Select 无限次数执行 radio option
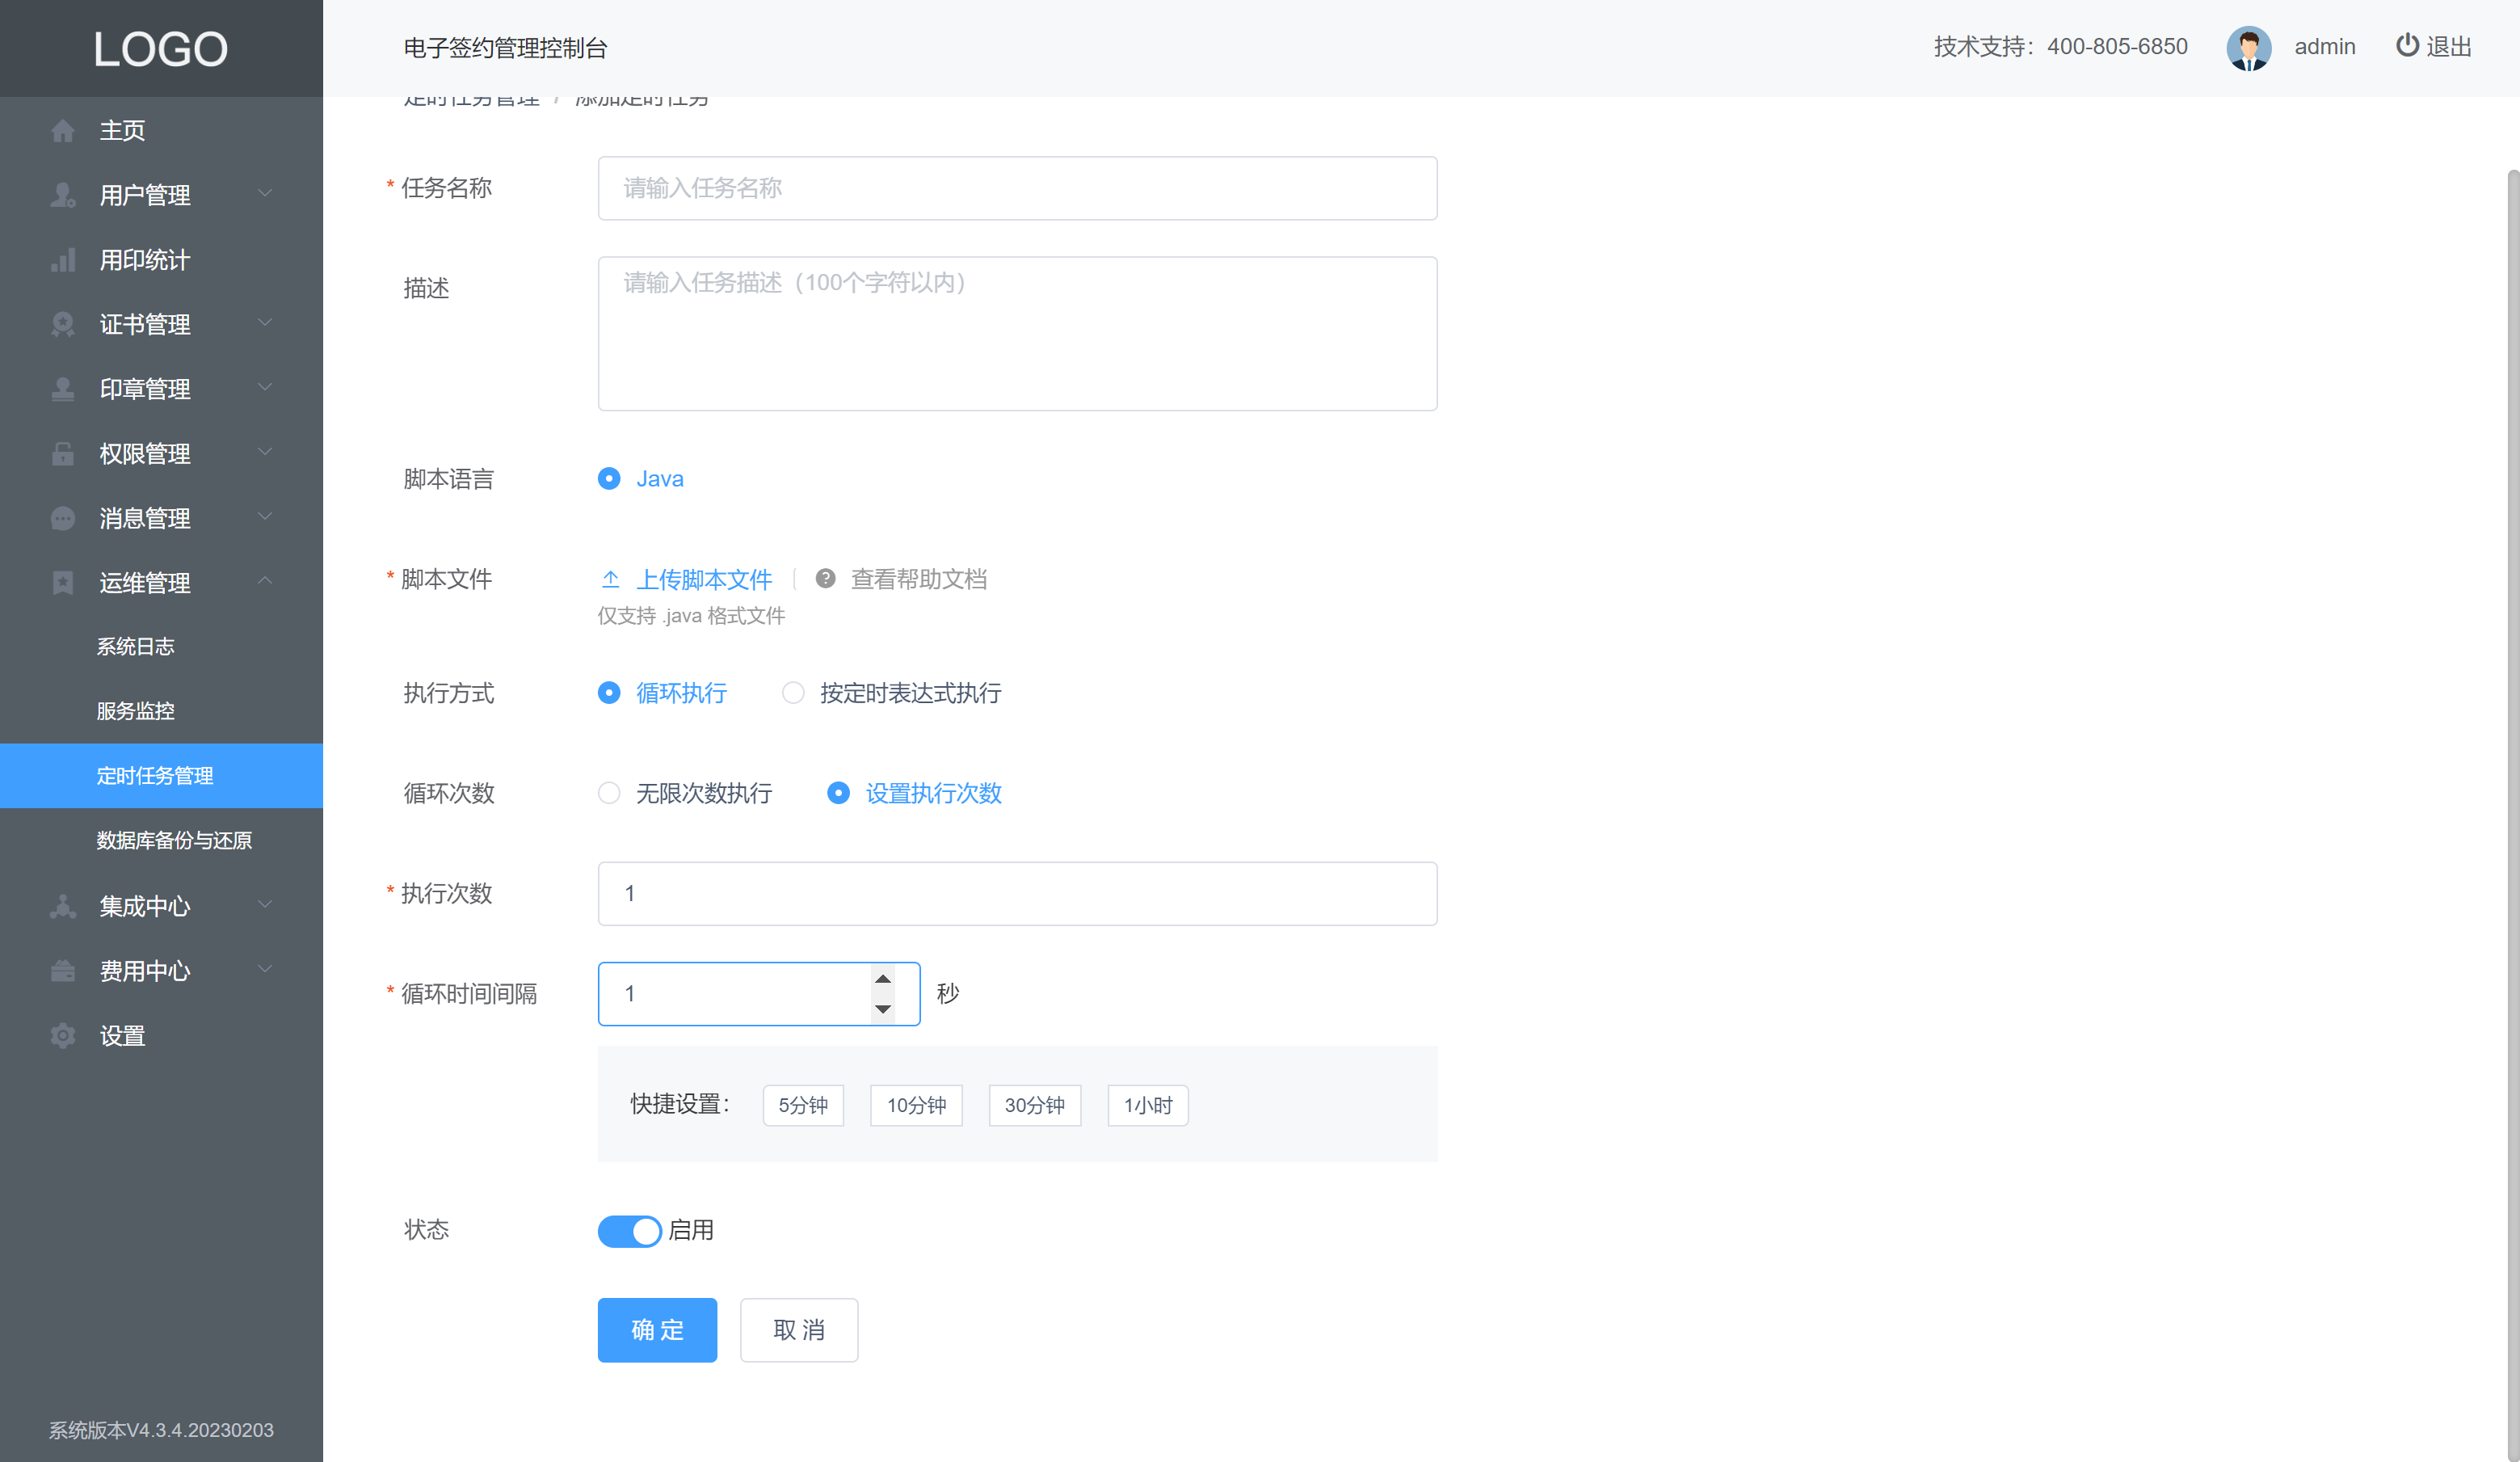Image resolution: width=2520 pixels, height=1462 pixels. coord(609,793)
